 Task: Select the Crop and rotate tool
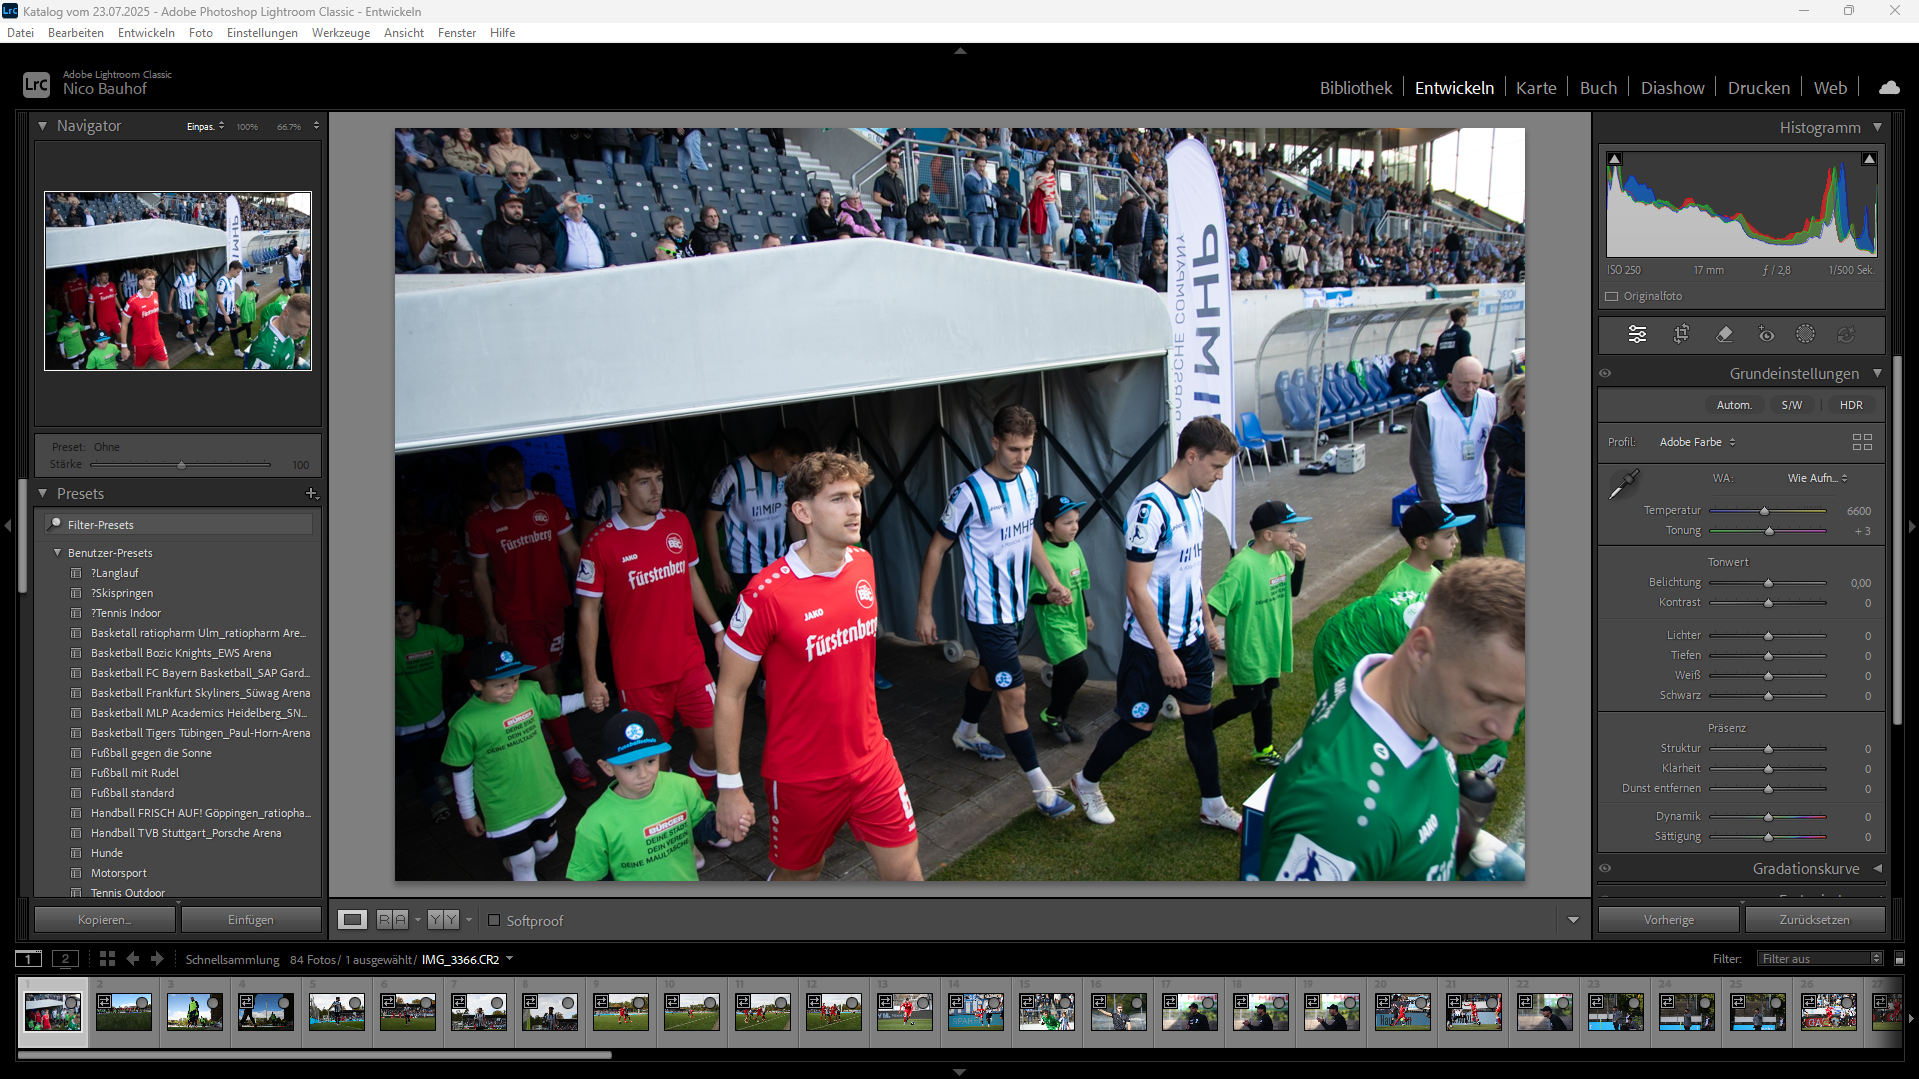(1681, 334)
